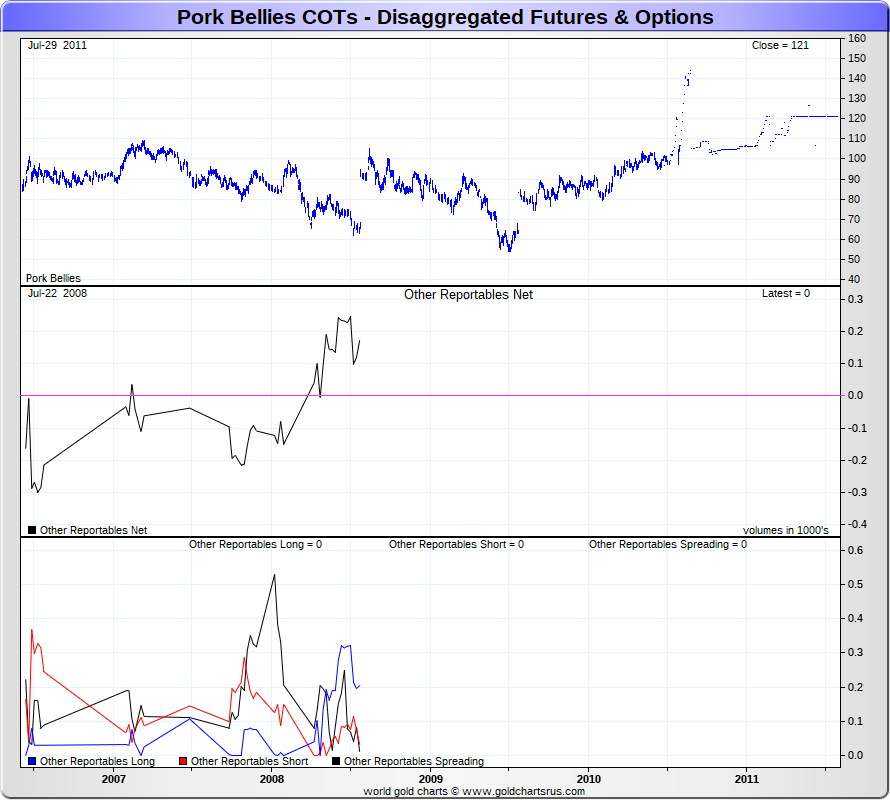Click the 160 price axis label

coord(857,38)
